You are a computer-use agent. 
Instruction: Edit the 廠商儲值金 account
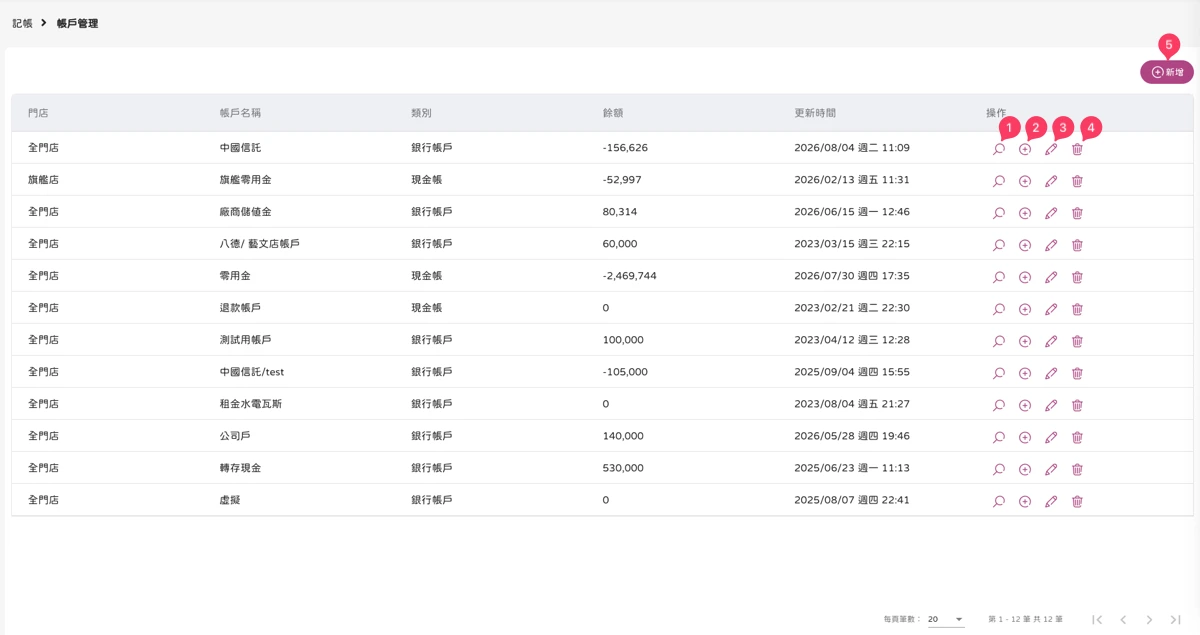click(x=1051, y=213)
